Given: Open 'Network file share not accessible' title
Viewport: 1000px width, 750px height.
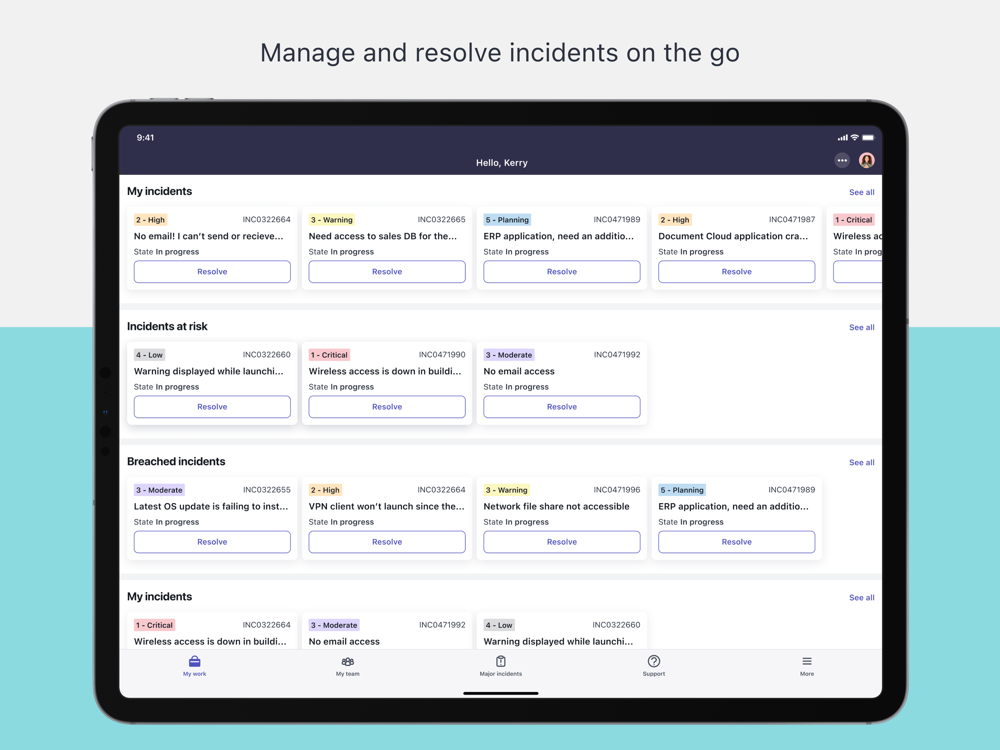Looking at the screenshot, I should point(556,506).
